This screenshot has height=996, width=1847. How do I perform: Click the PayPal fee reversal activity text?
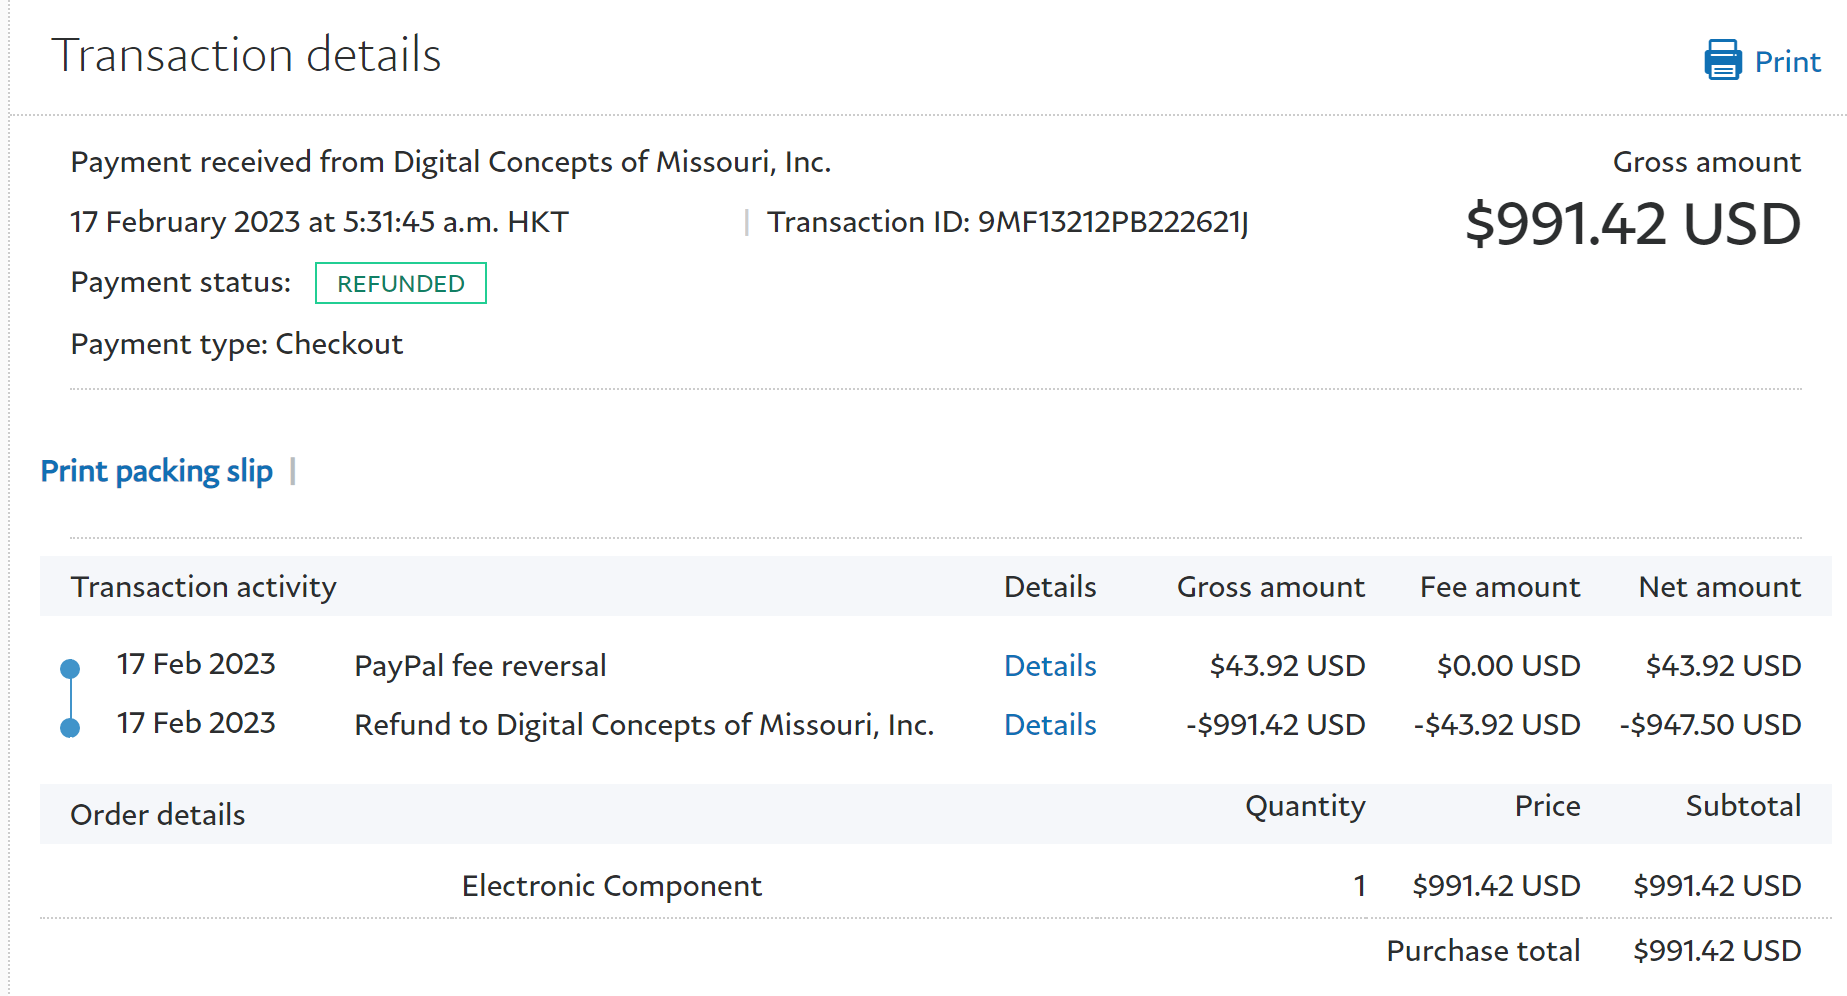[480, 666]
